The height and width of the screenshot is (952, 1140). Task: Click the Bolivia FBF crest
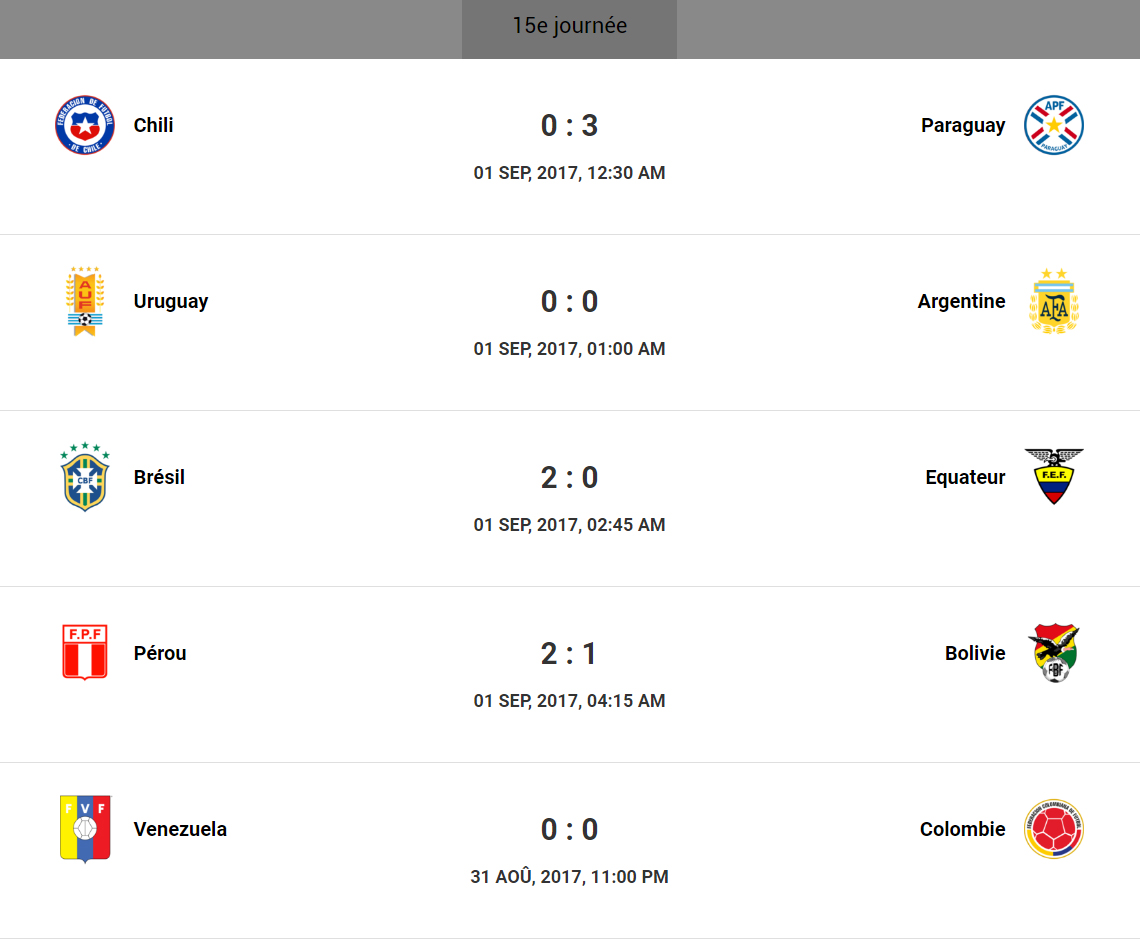[1054, 653]
